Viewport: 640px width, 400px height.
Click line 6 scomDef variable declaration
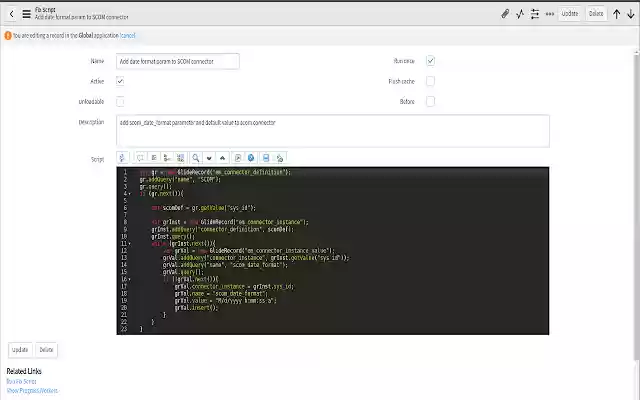click(x=204, y=208)
